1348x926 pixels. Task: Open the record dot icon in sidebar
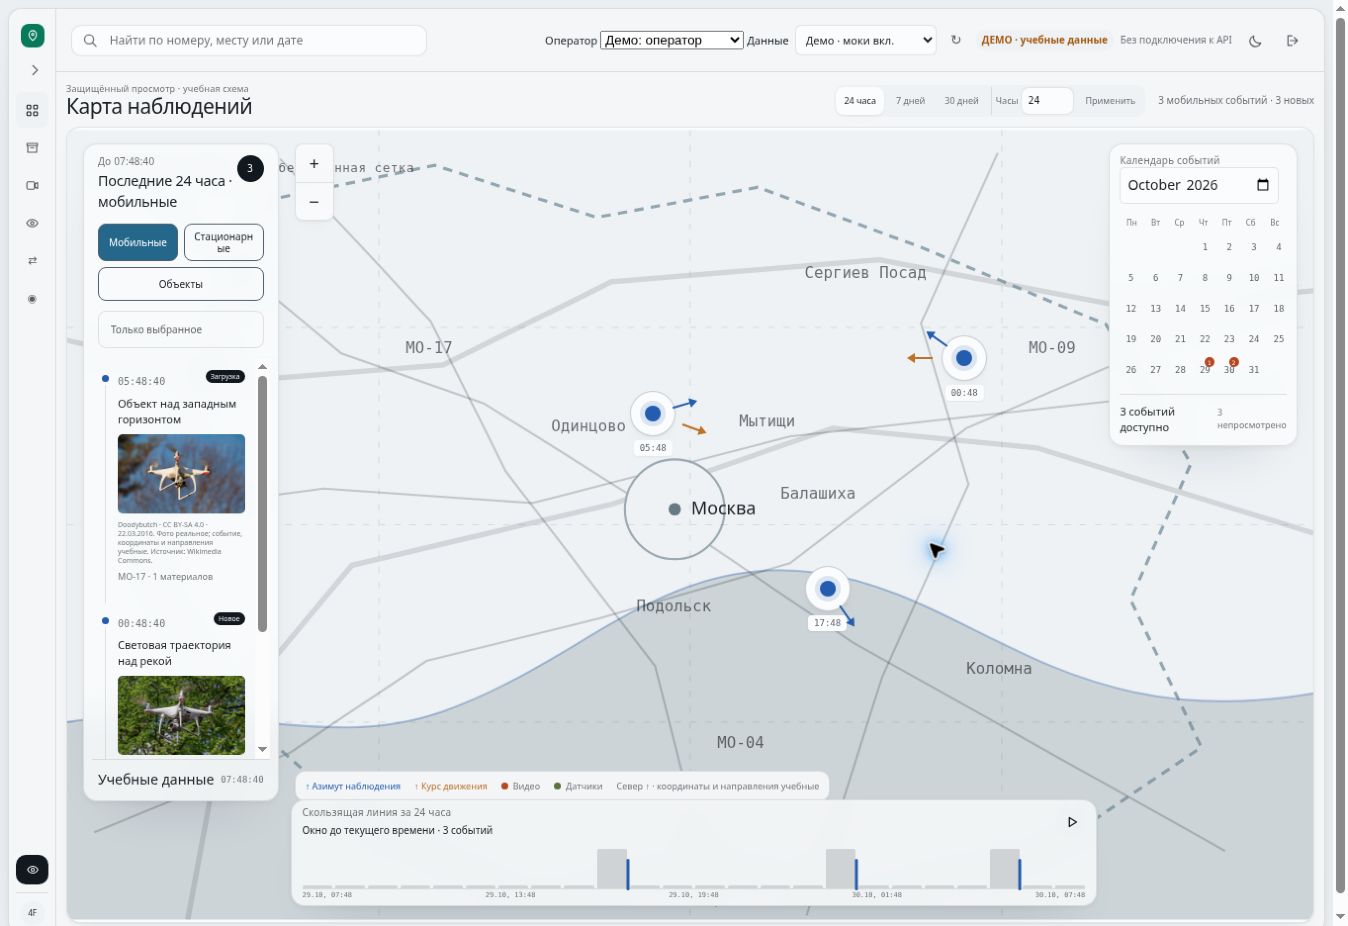click(x=32, y=299)
